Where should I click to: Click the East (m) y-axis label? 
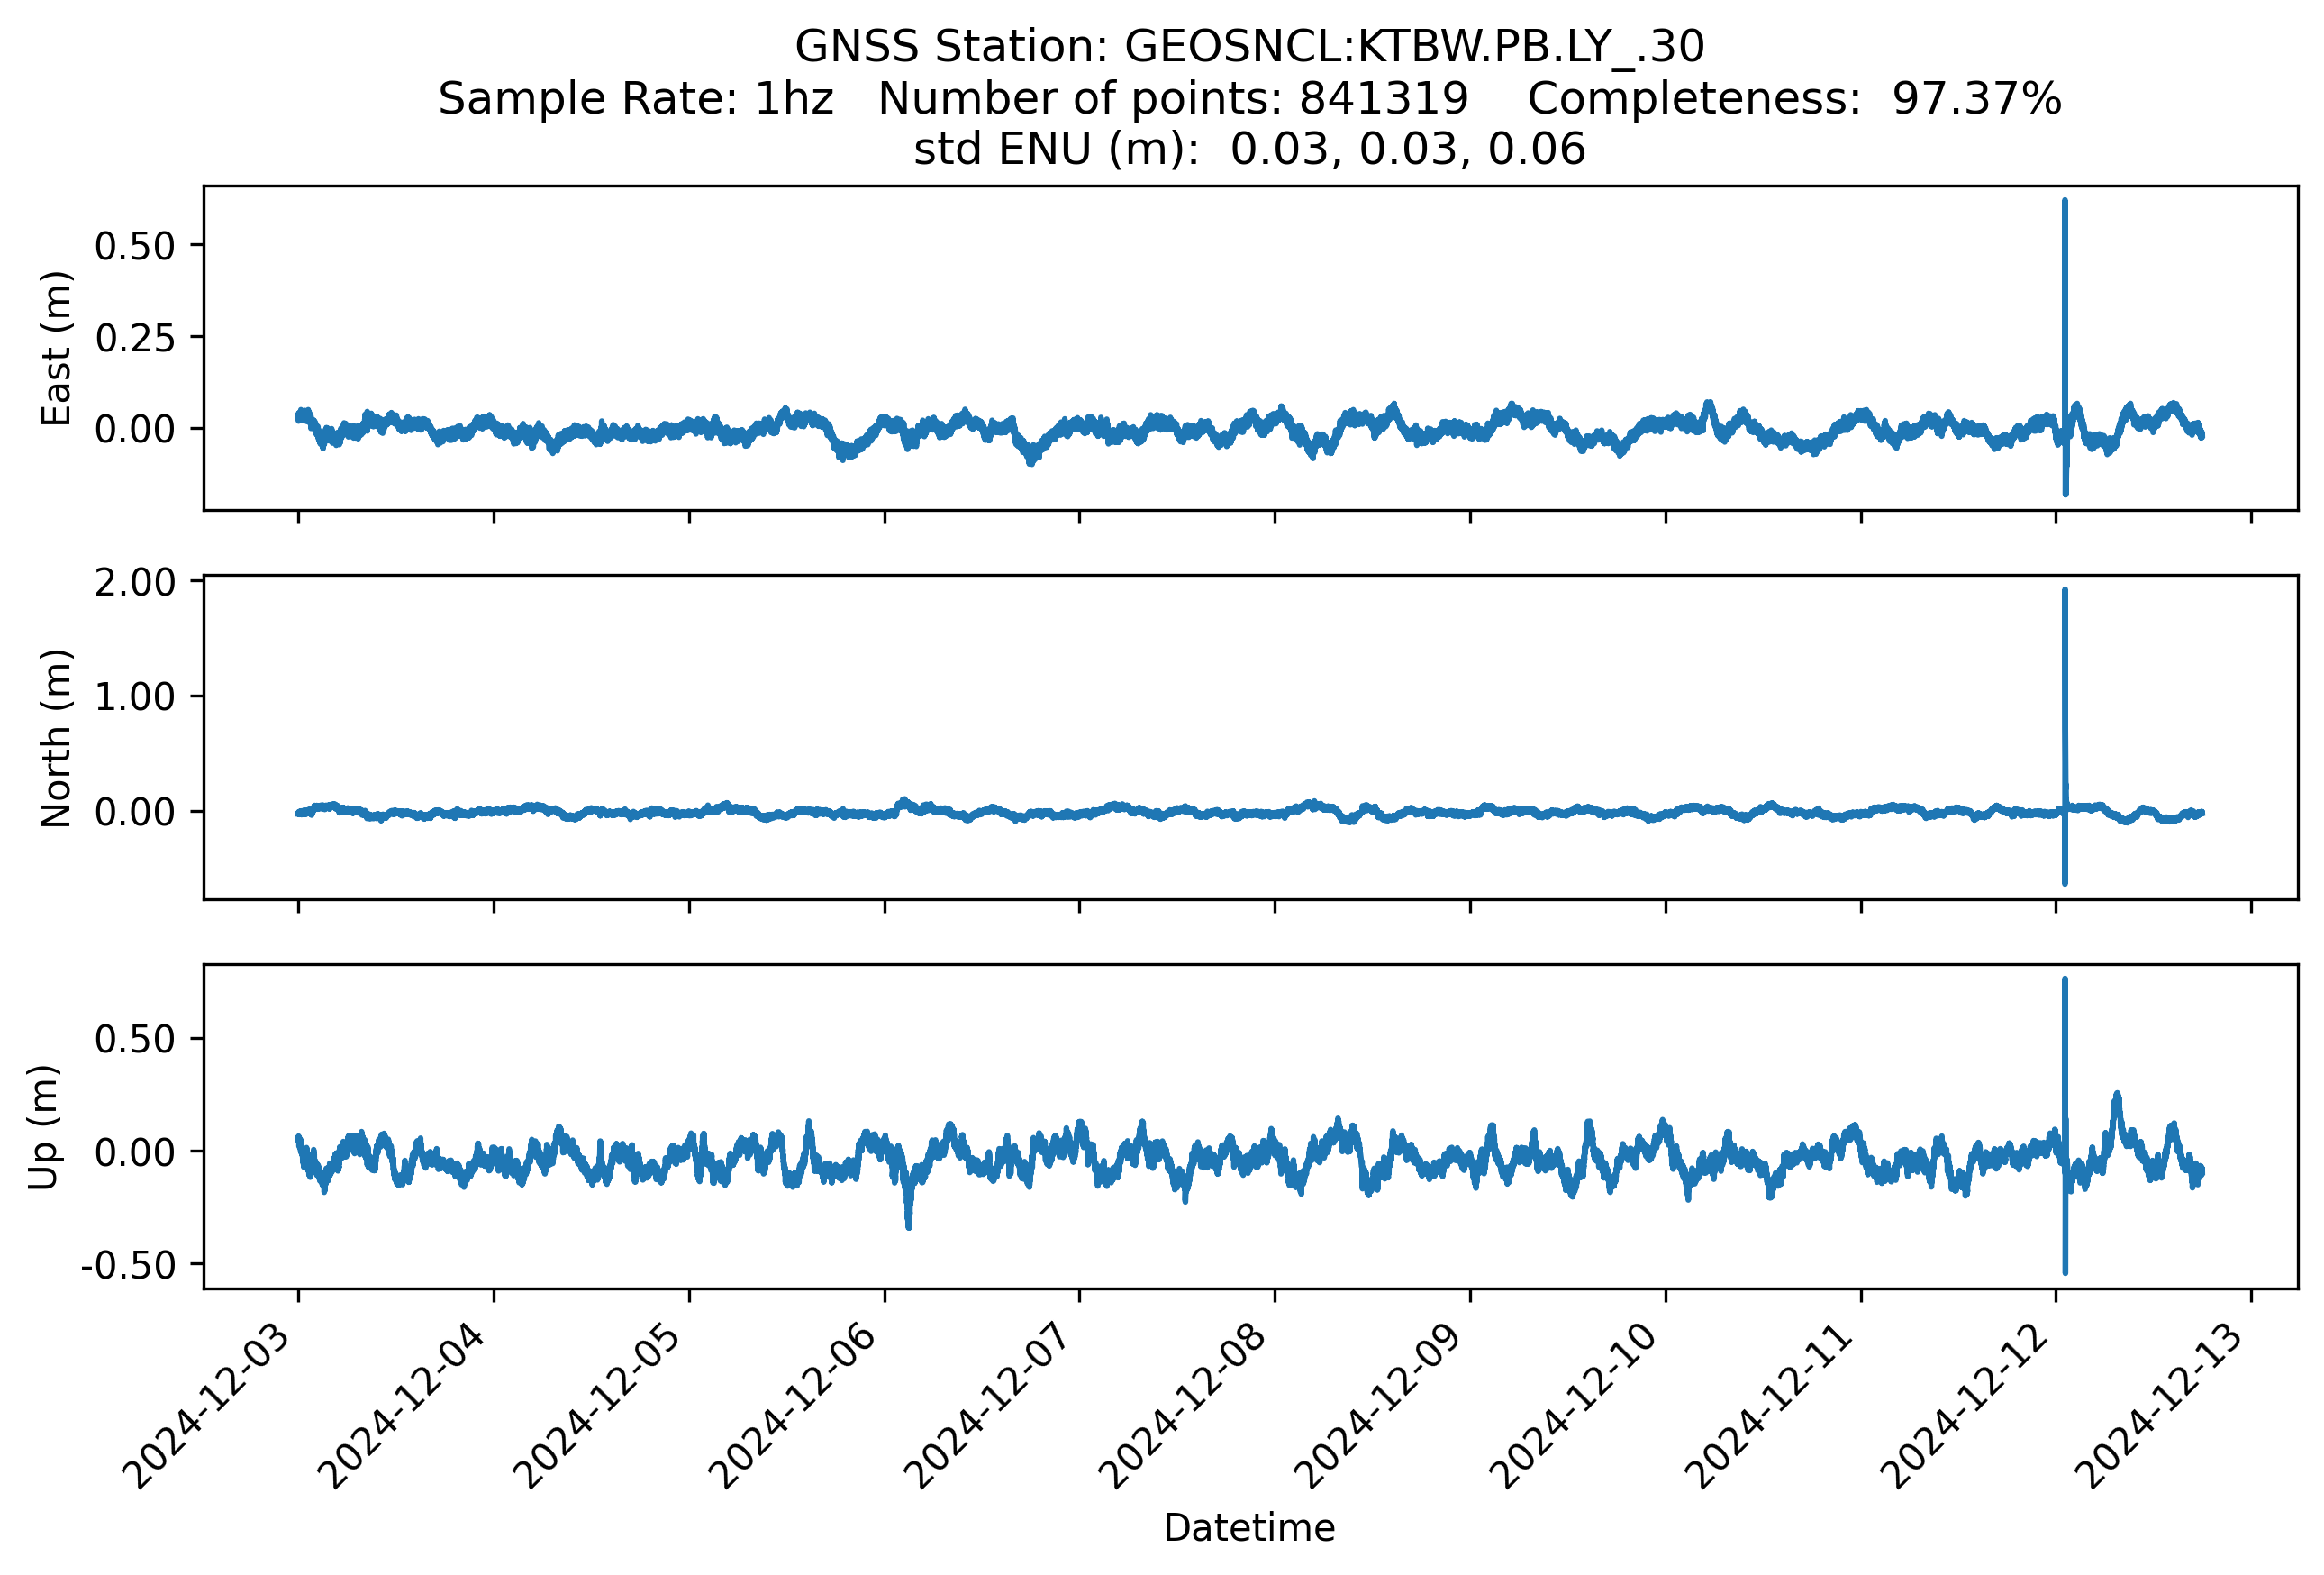coord(57,348)
